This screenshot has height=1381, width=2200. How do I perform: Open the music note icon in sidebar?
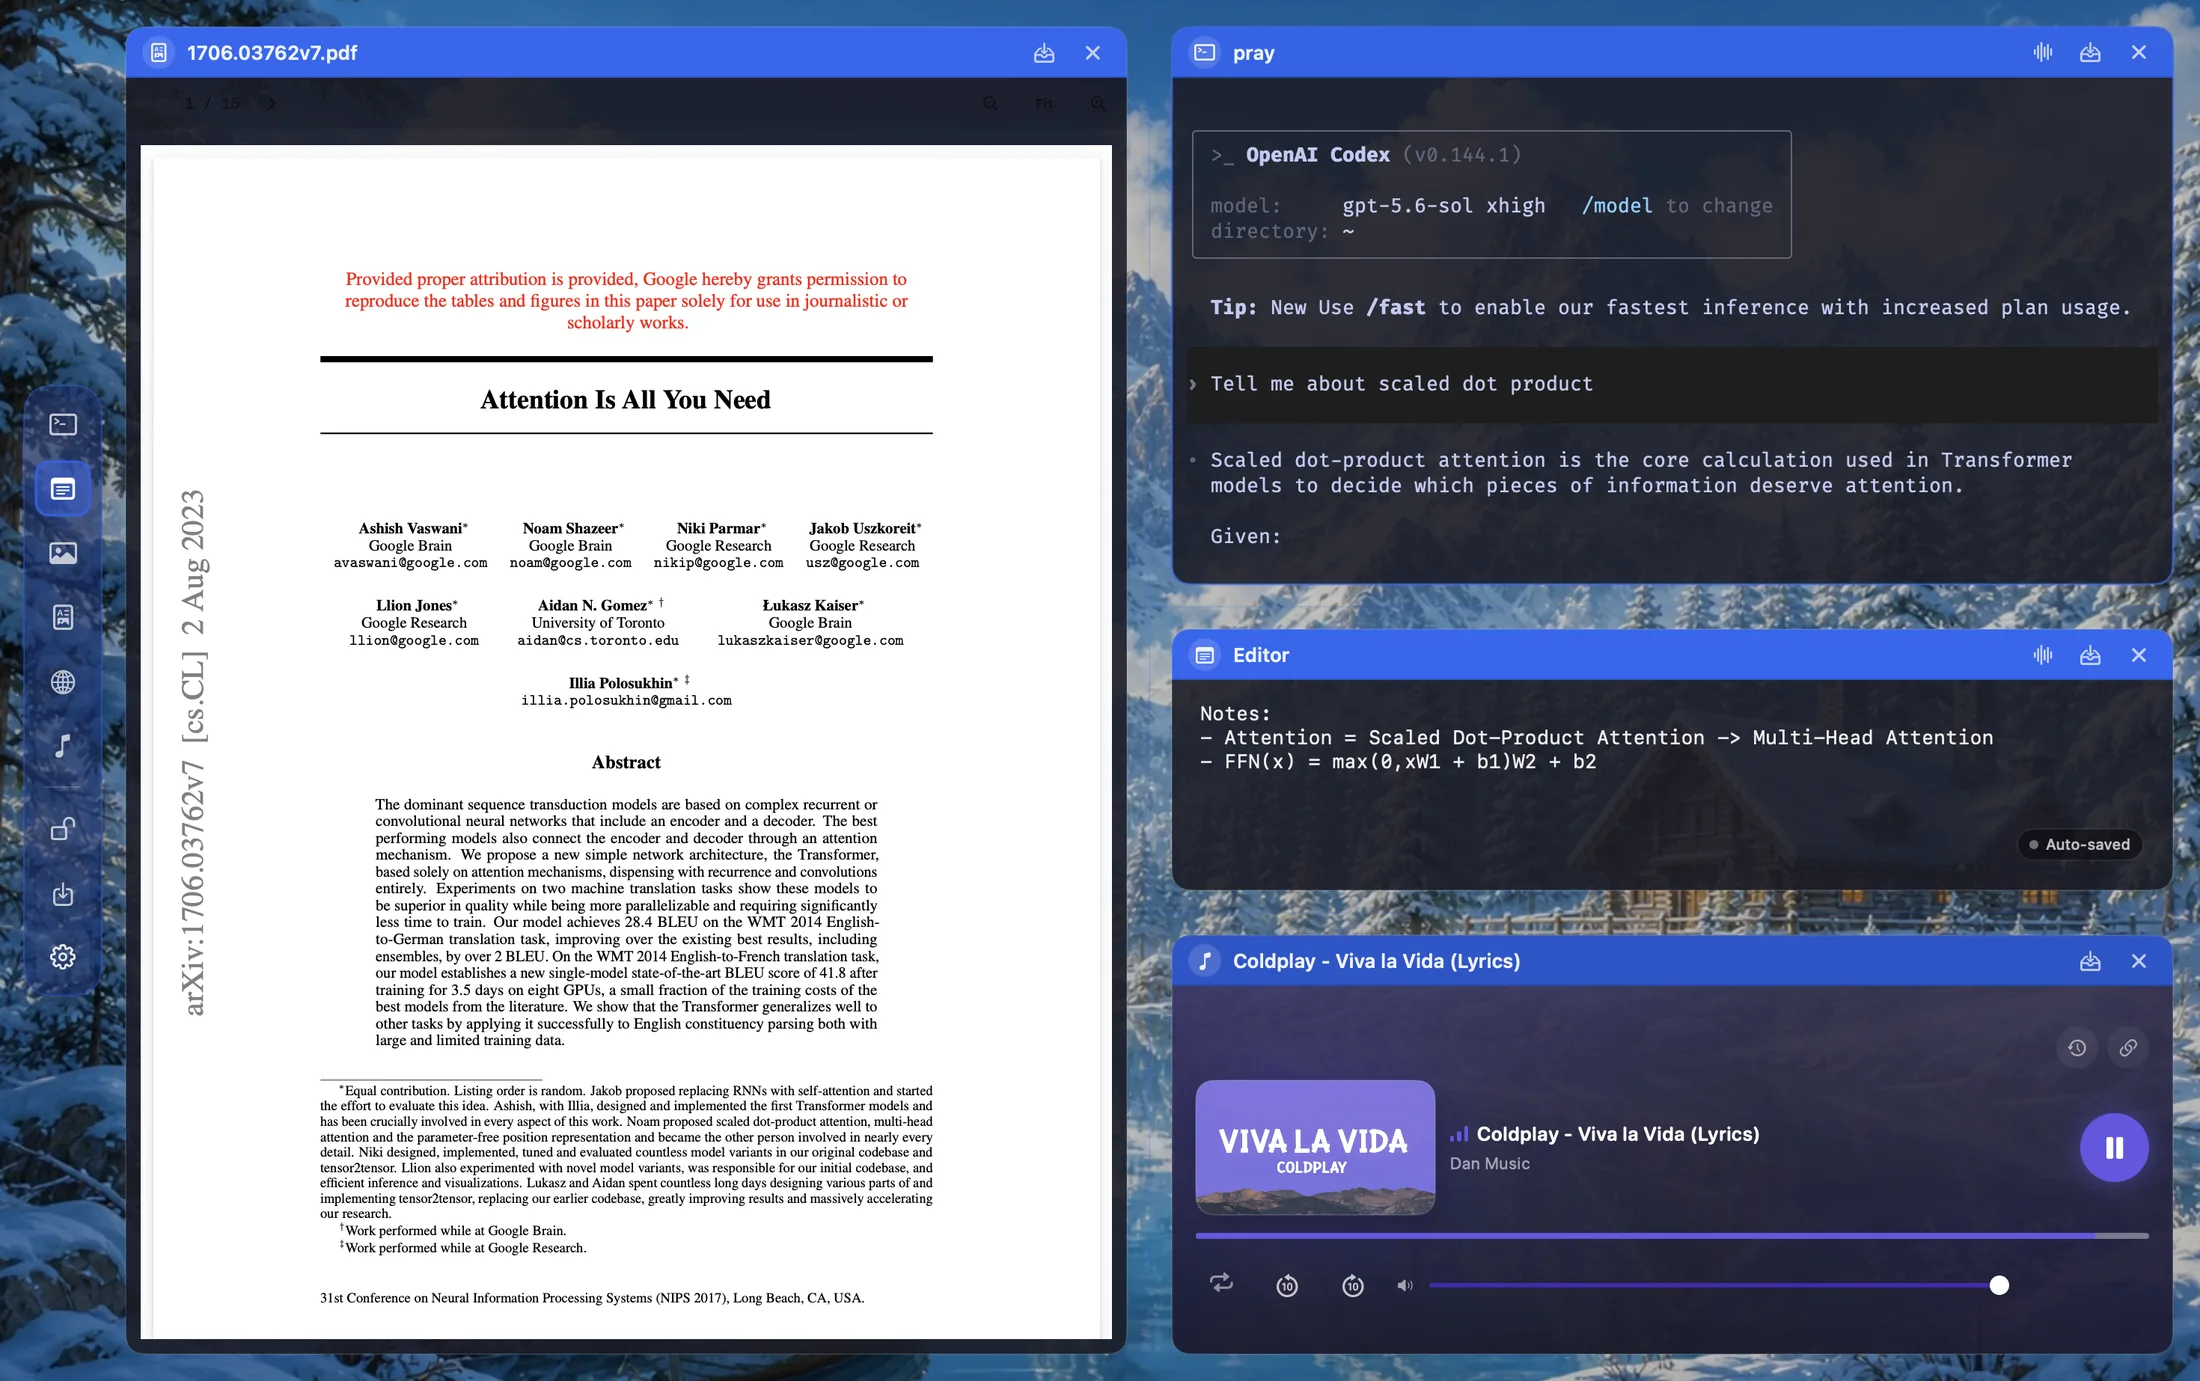(63, 746)
